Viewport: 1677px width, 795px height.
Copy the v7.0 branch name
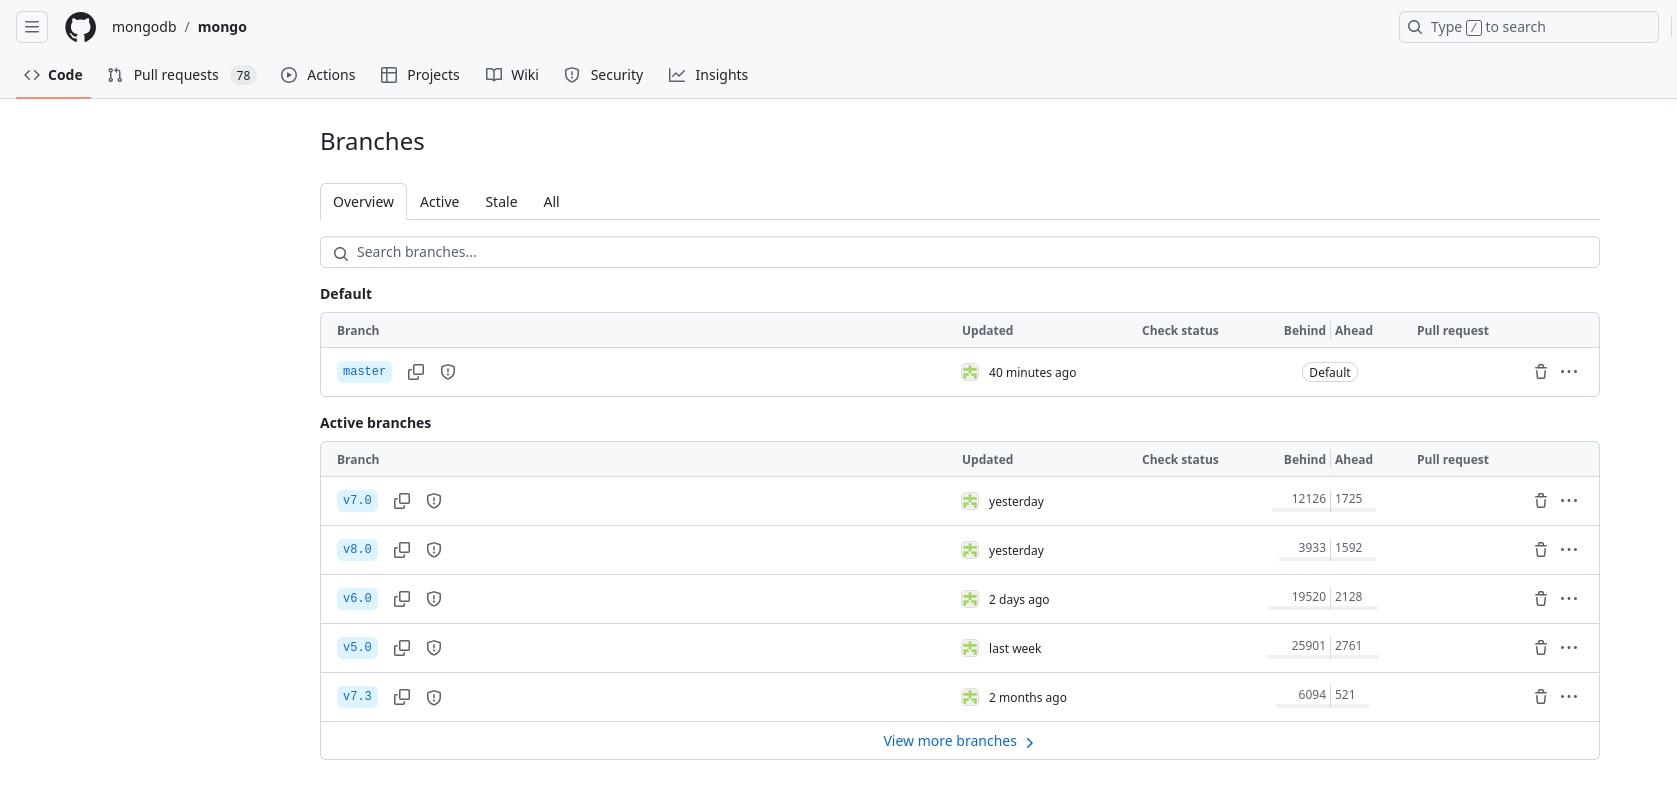coord(402,501)
